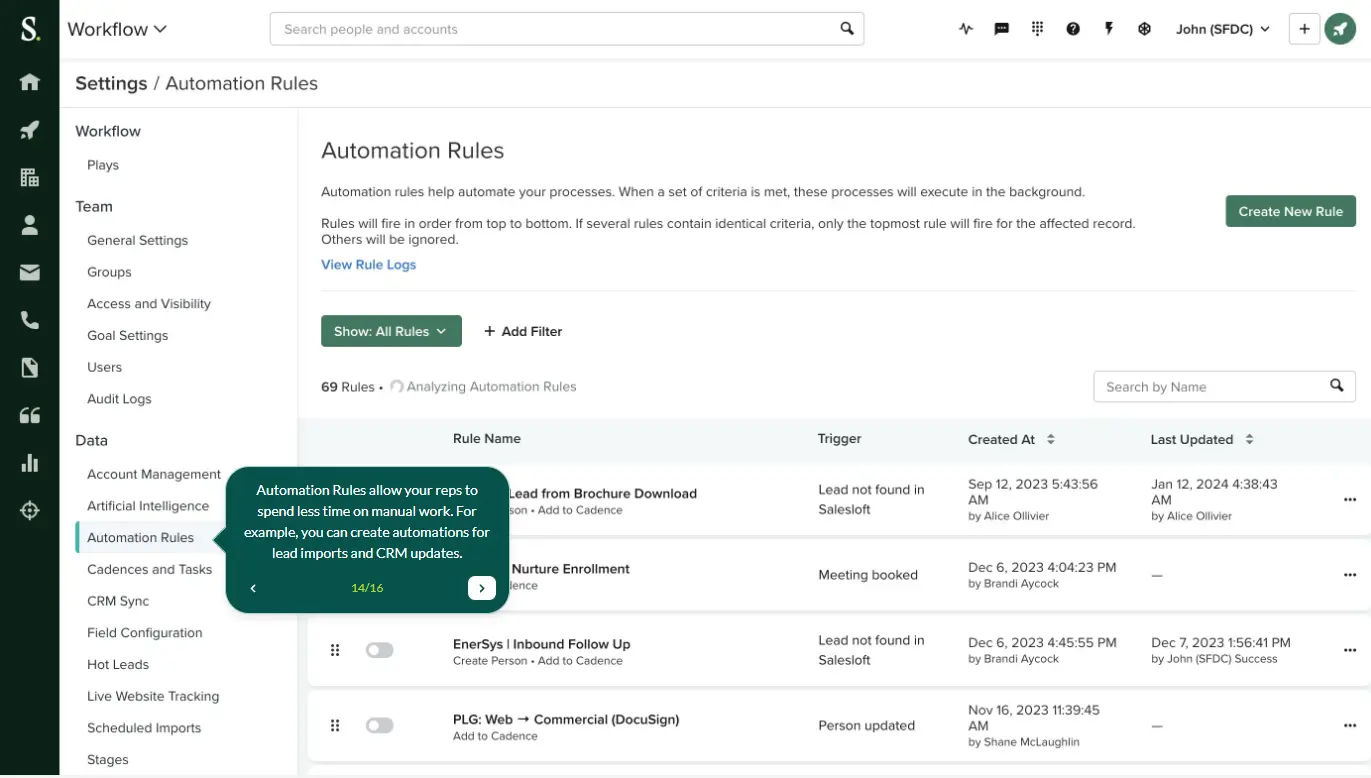Go to Home in the sidebar

[x=30, y=82]
